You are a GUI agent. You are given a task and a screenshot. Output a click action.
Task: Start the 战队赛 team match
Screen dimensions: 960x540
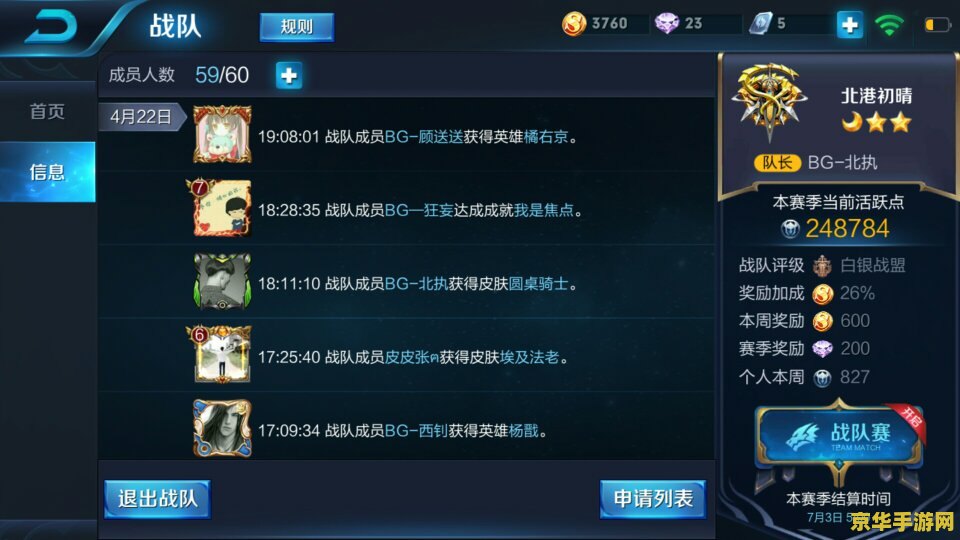point(840,436)
